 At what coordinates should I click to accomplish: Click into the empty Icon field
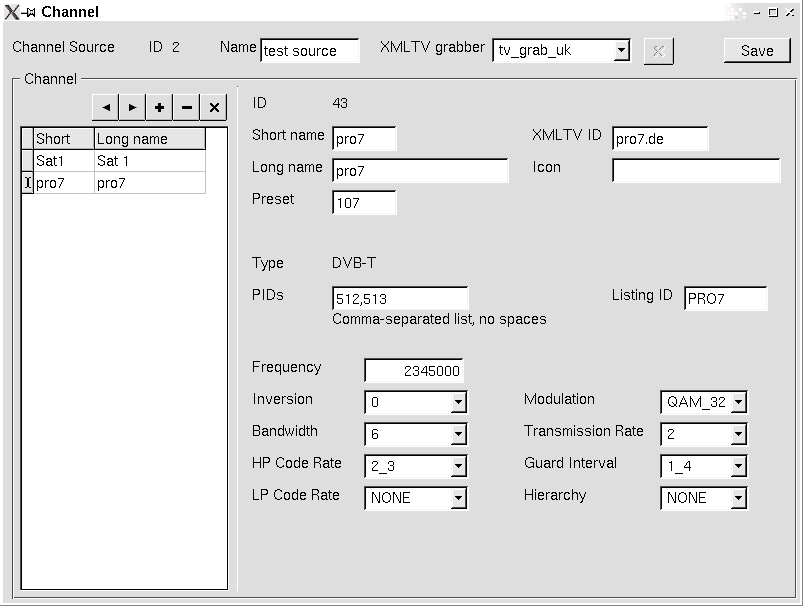(695, 171)
